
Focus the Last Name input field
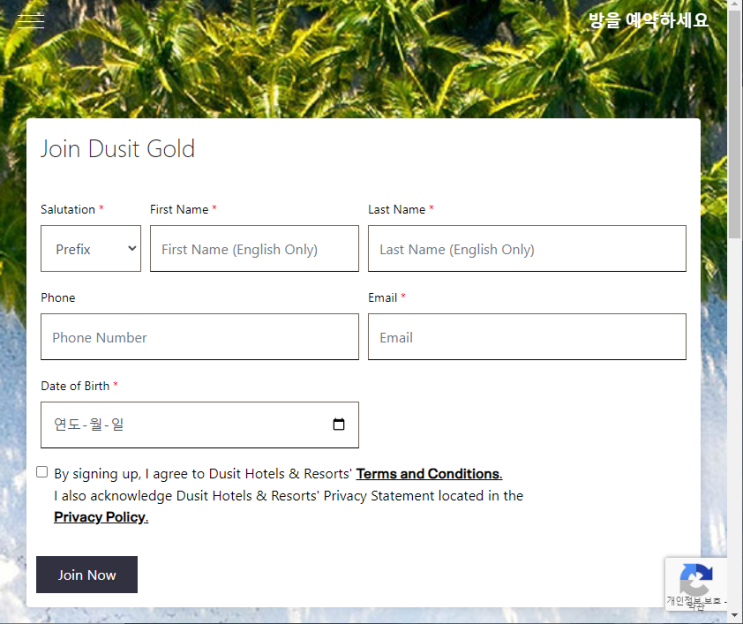click(527, 248)
